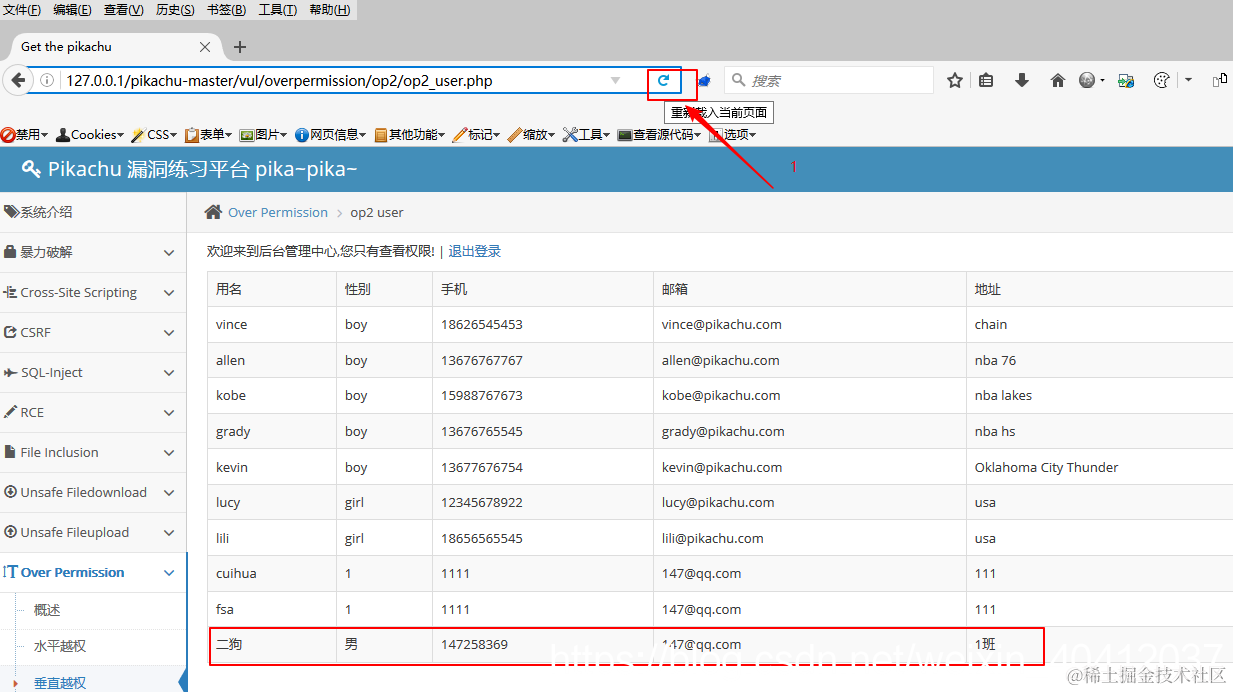Click the 退出登录 logout link
This screenshot has height=692, width=1233.
tap(474, 251)
